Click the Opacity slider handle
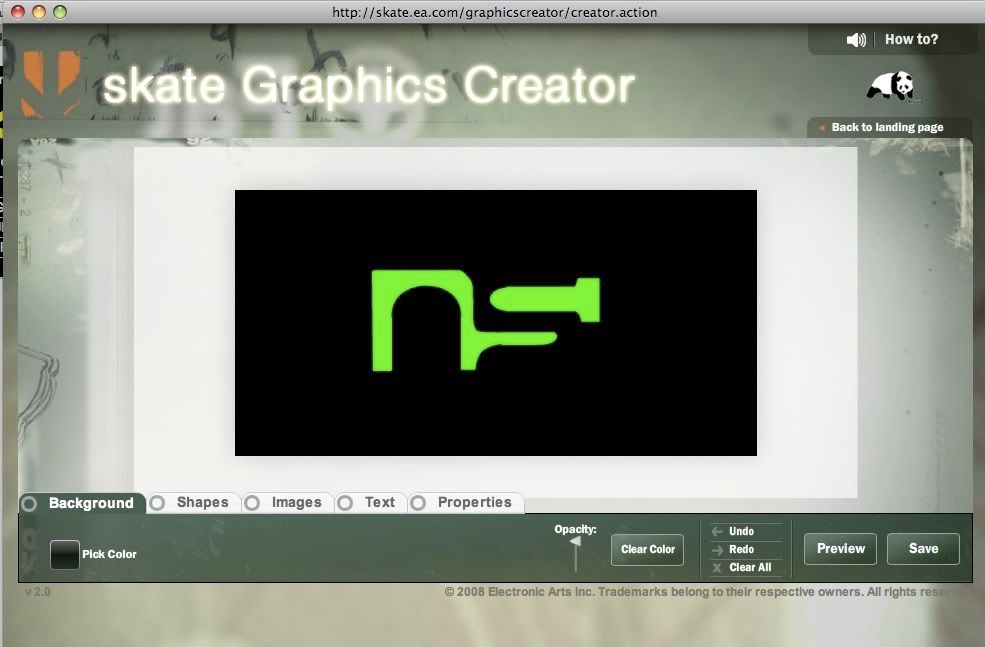Image resolution: width=985 pixels, height=647 pixels. pyautogui.click(x=575, y=542)
